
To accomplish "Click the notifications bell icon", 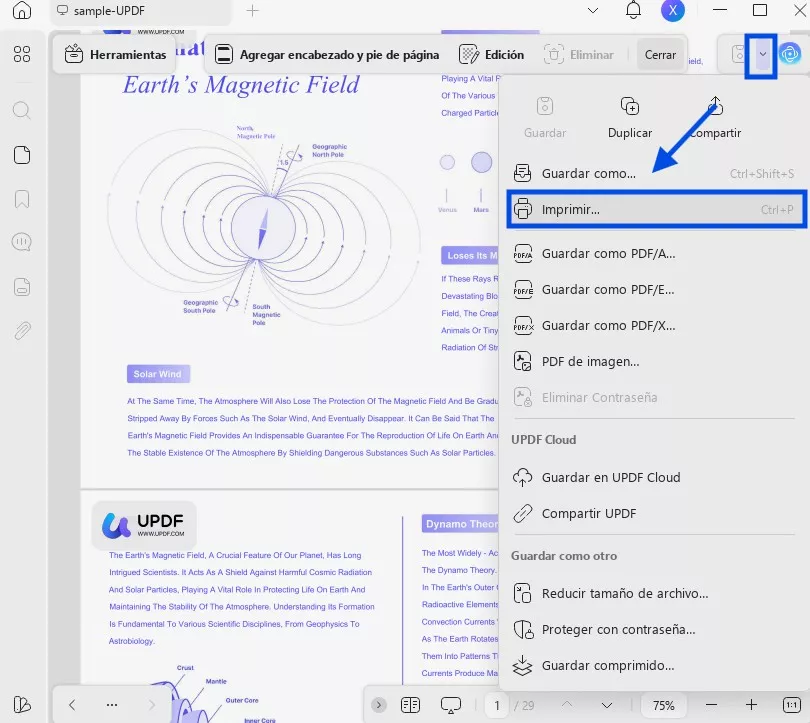I will point(633,10).
